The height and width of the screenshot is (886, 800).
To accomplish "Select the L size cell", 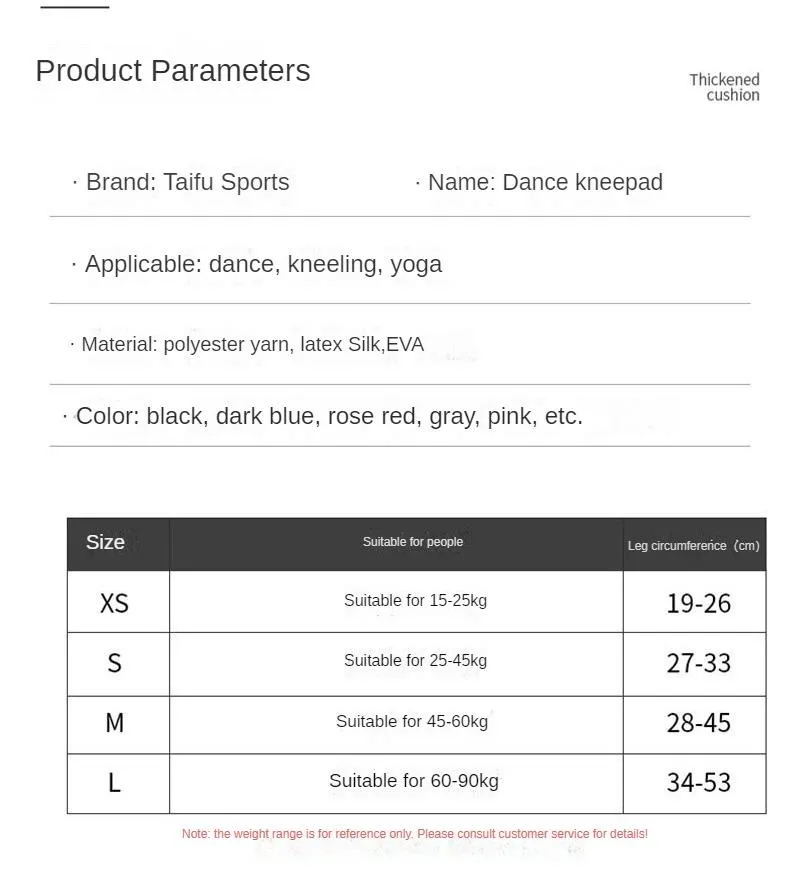I will 115,782.
